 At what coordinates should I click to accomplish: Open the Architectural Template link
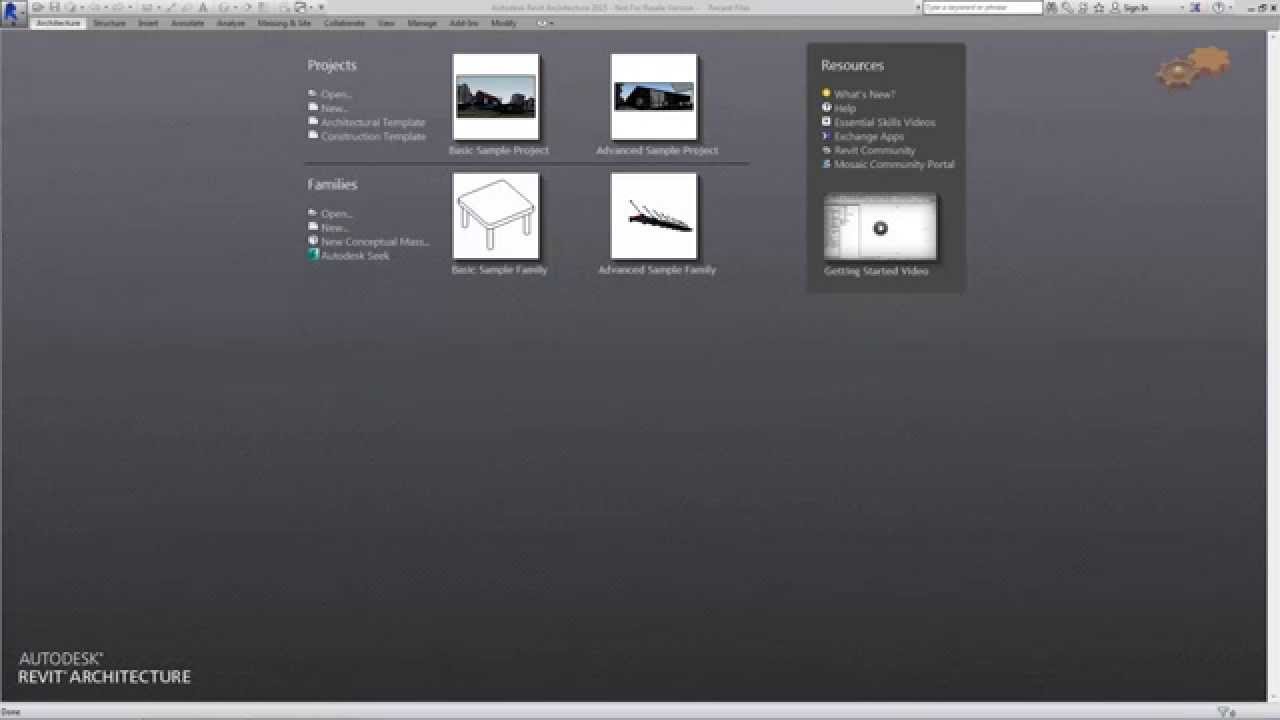point(373,123)
